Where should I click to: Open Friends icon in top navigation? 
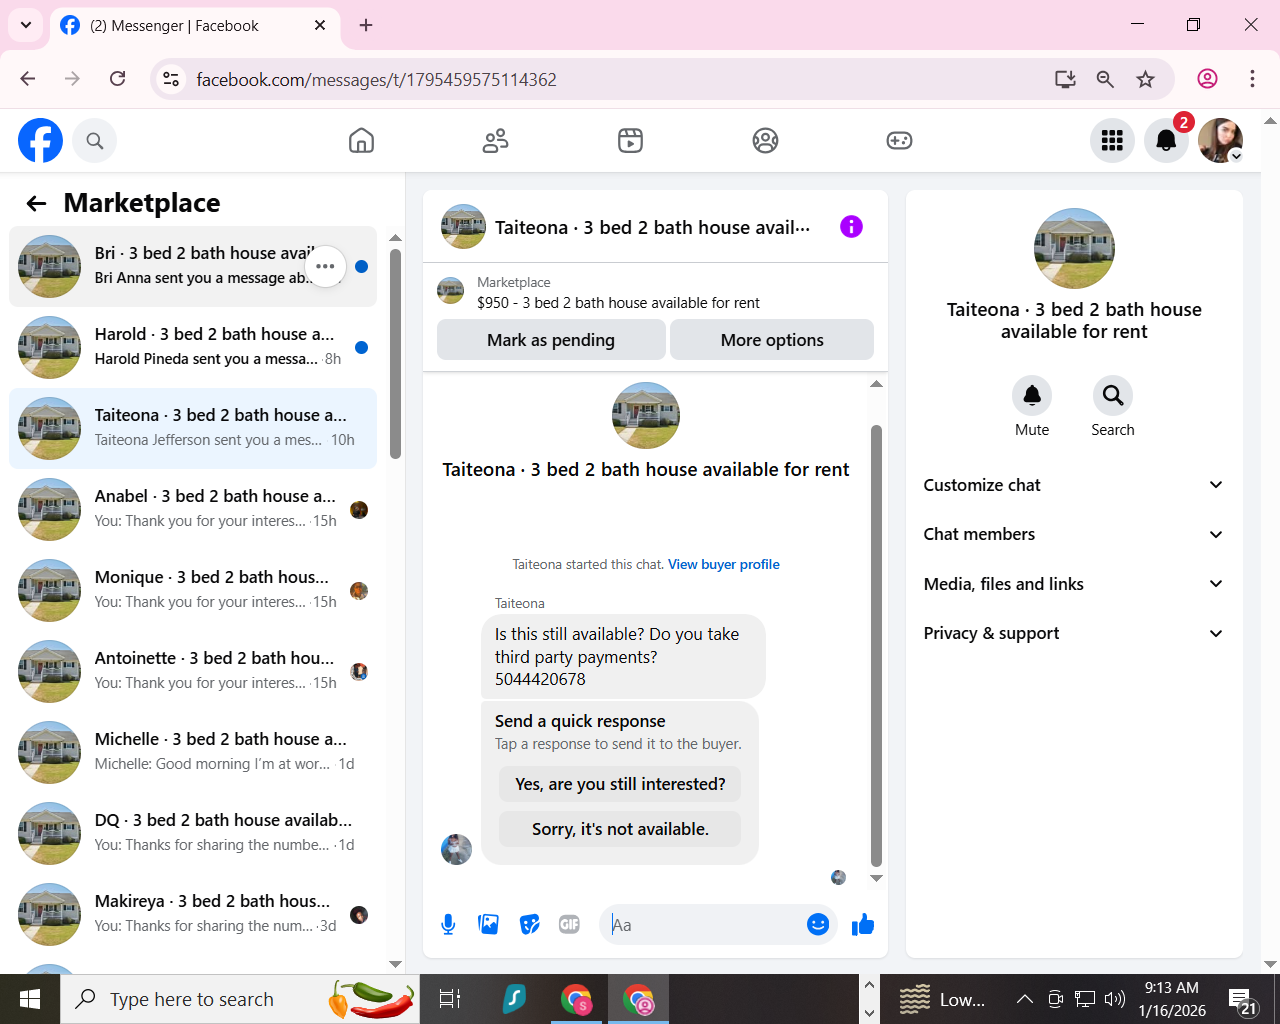click(496, 141)
